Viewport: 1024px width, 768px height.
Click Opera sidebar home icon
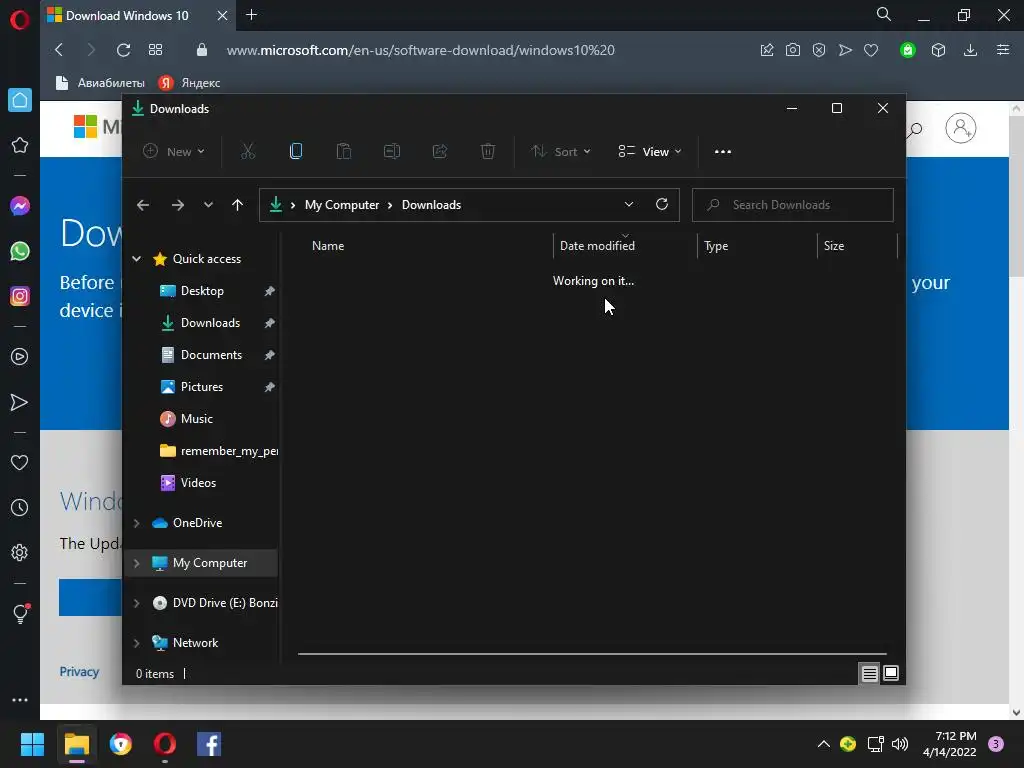20,100
